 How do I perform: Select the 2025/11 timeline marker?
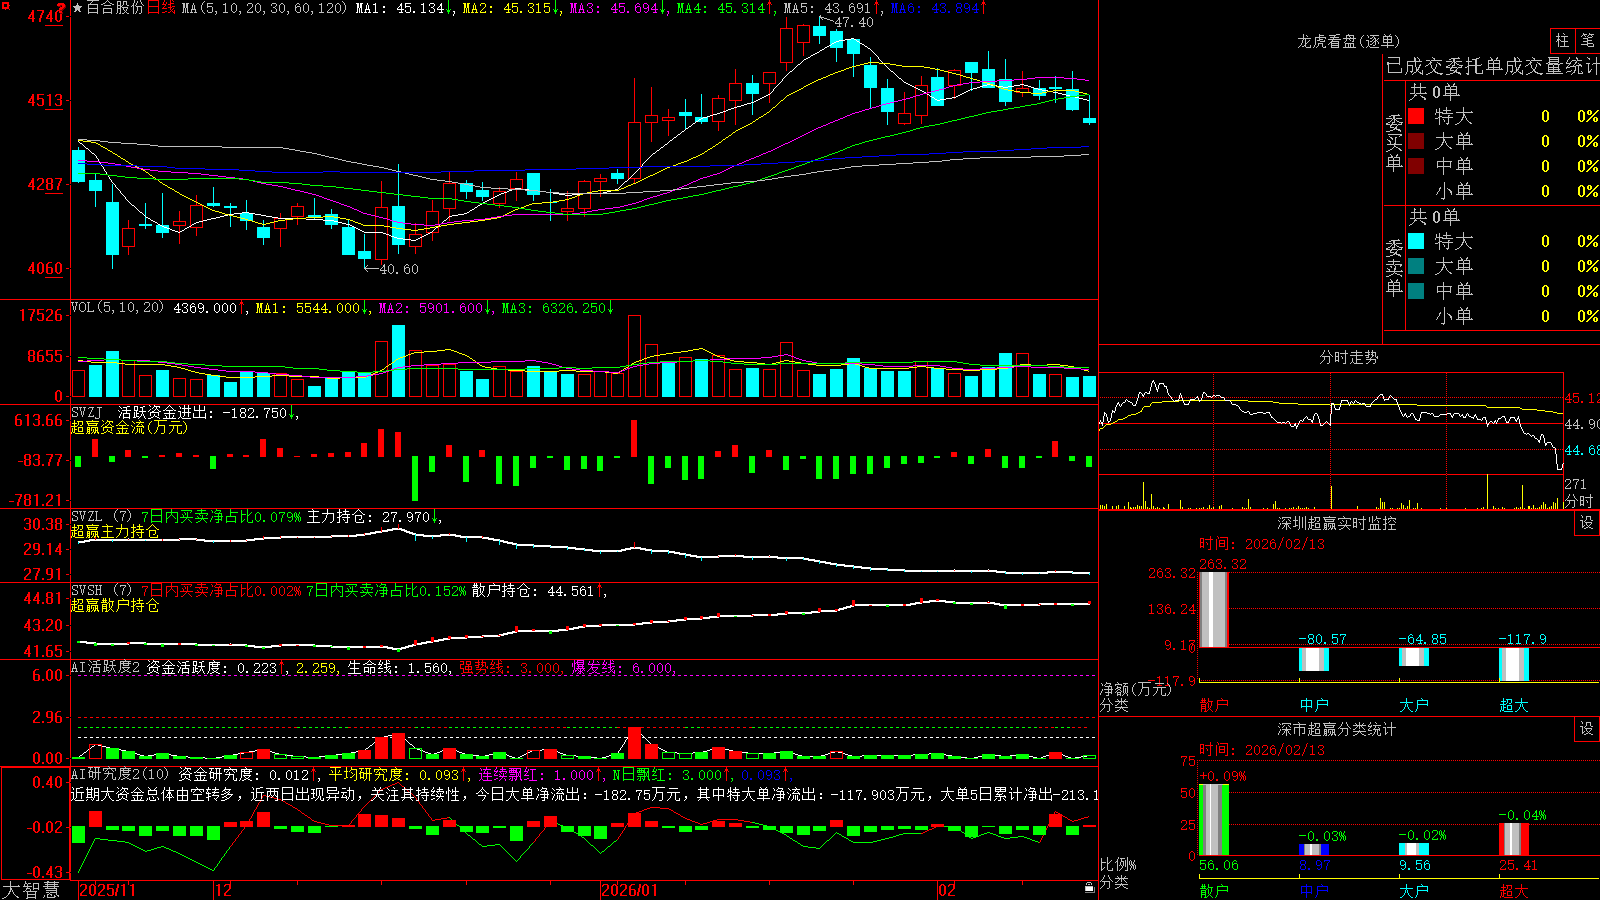[x=107, y=890]
